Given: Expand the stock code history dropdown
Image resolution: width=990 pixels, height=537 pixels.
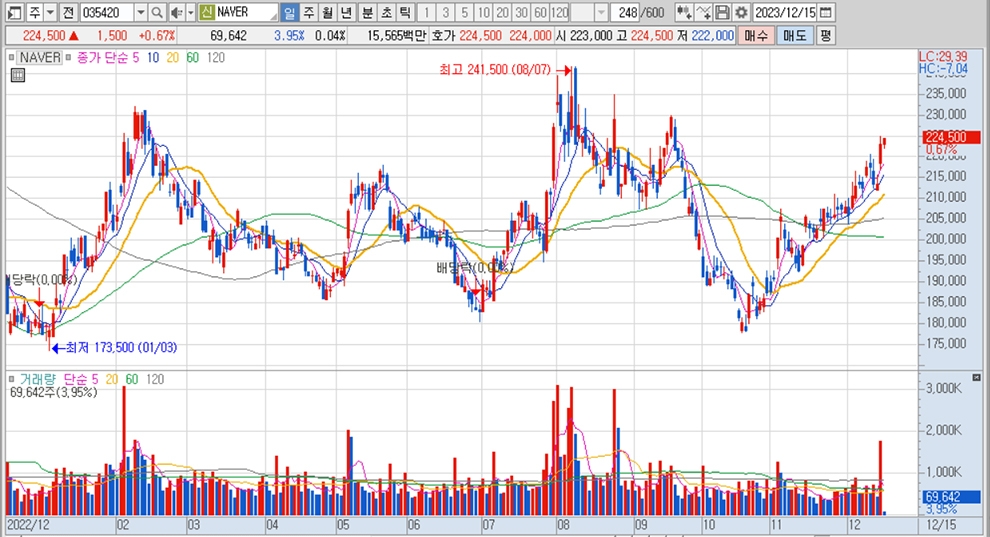Looking at the screenshot, I should (x=140, y=13).
